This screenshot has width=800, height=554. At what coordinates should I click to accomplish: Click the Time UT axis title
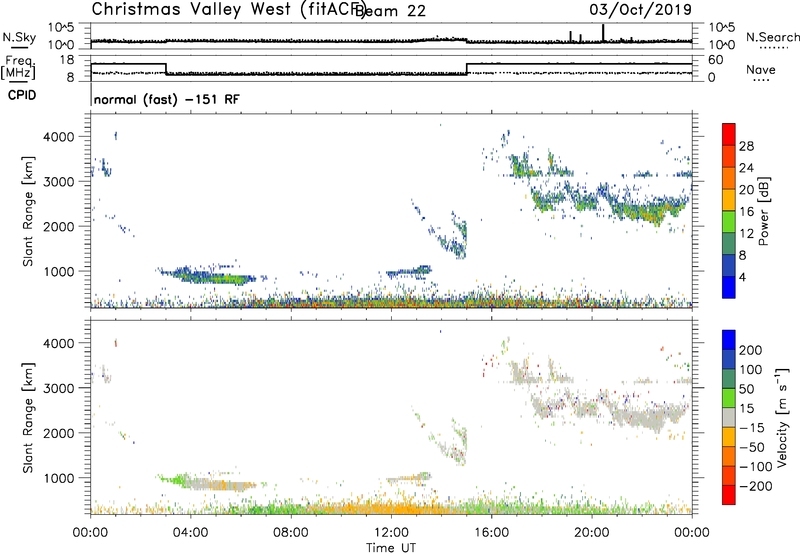coord(391,548)
